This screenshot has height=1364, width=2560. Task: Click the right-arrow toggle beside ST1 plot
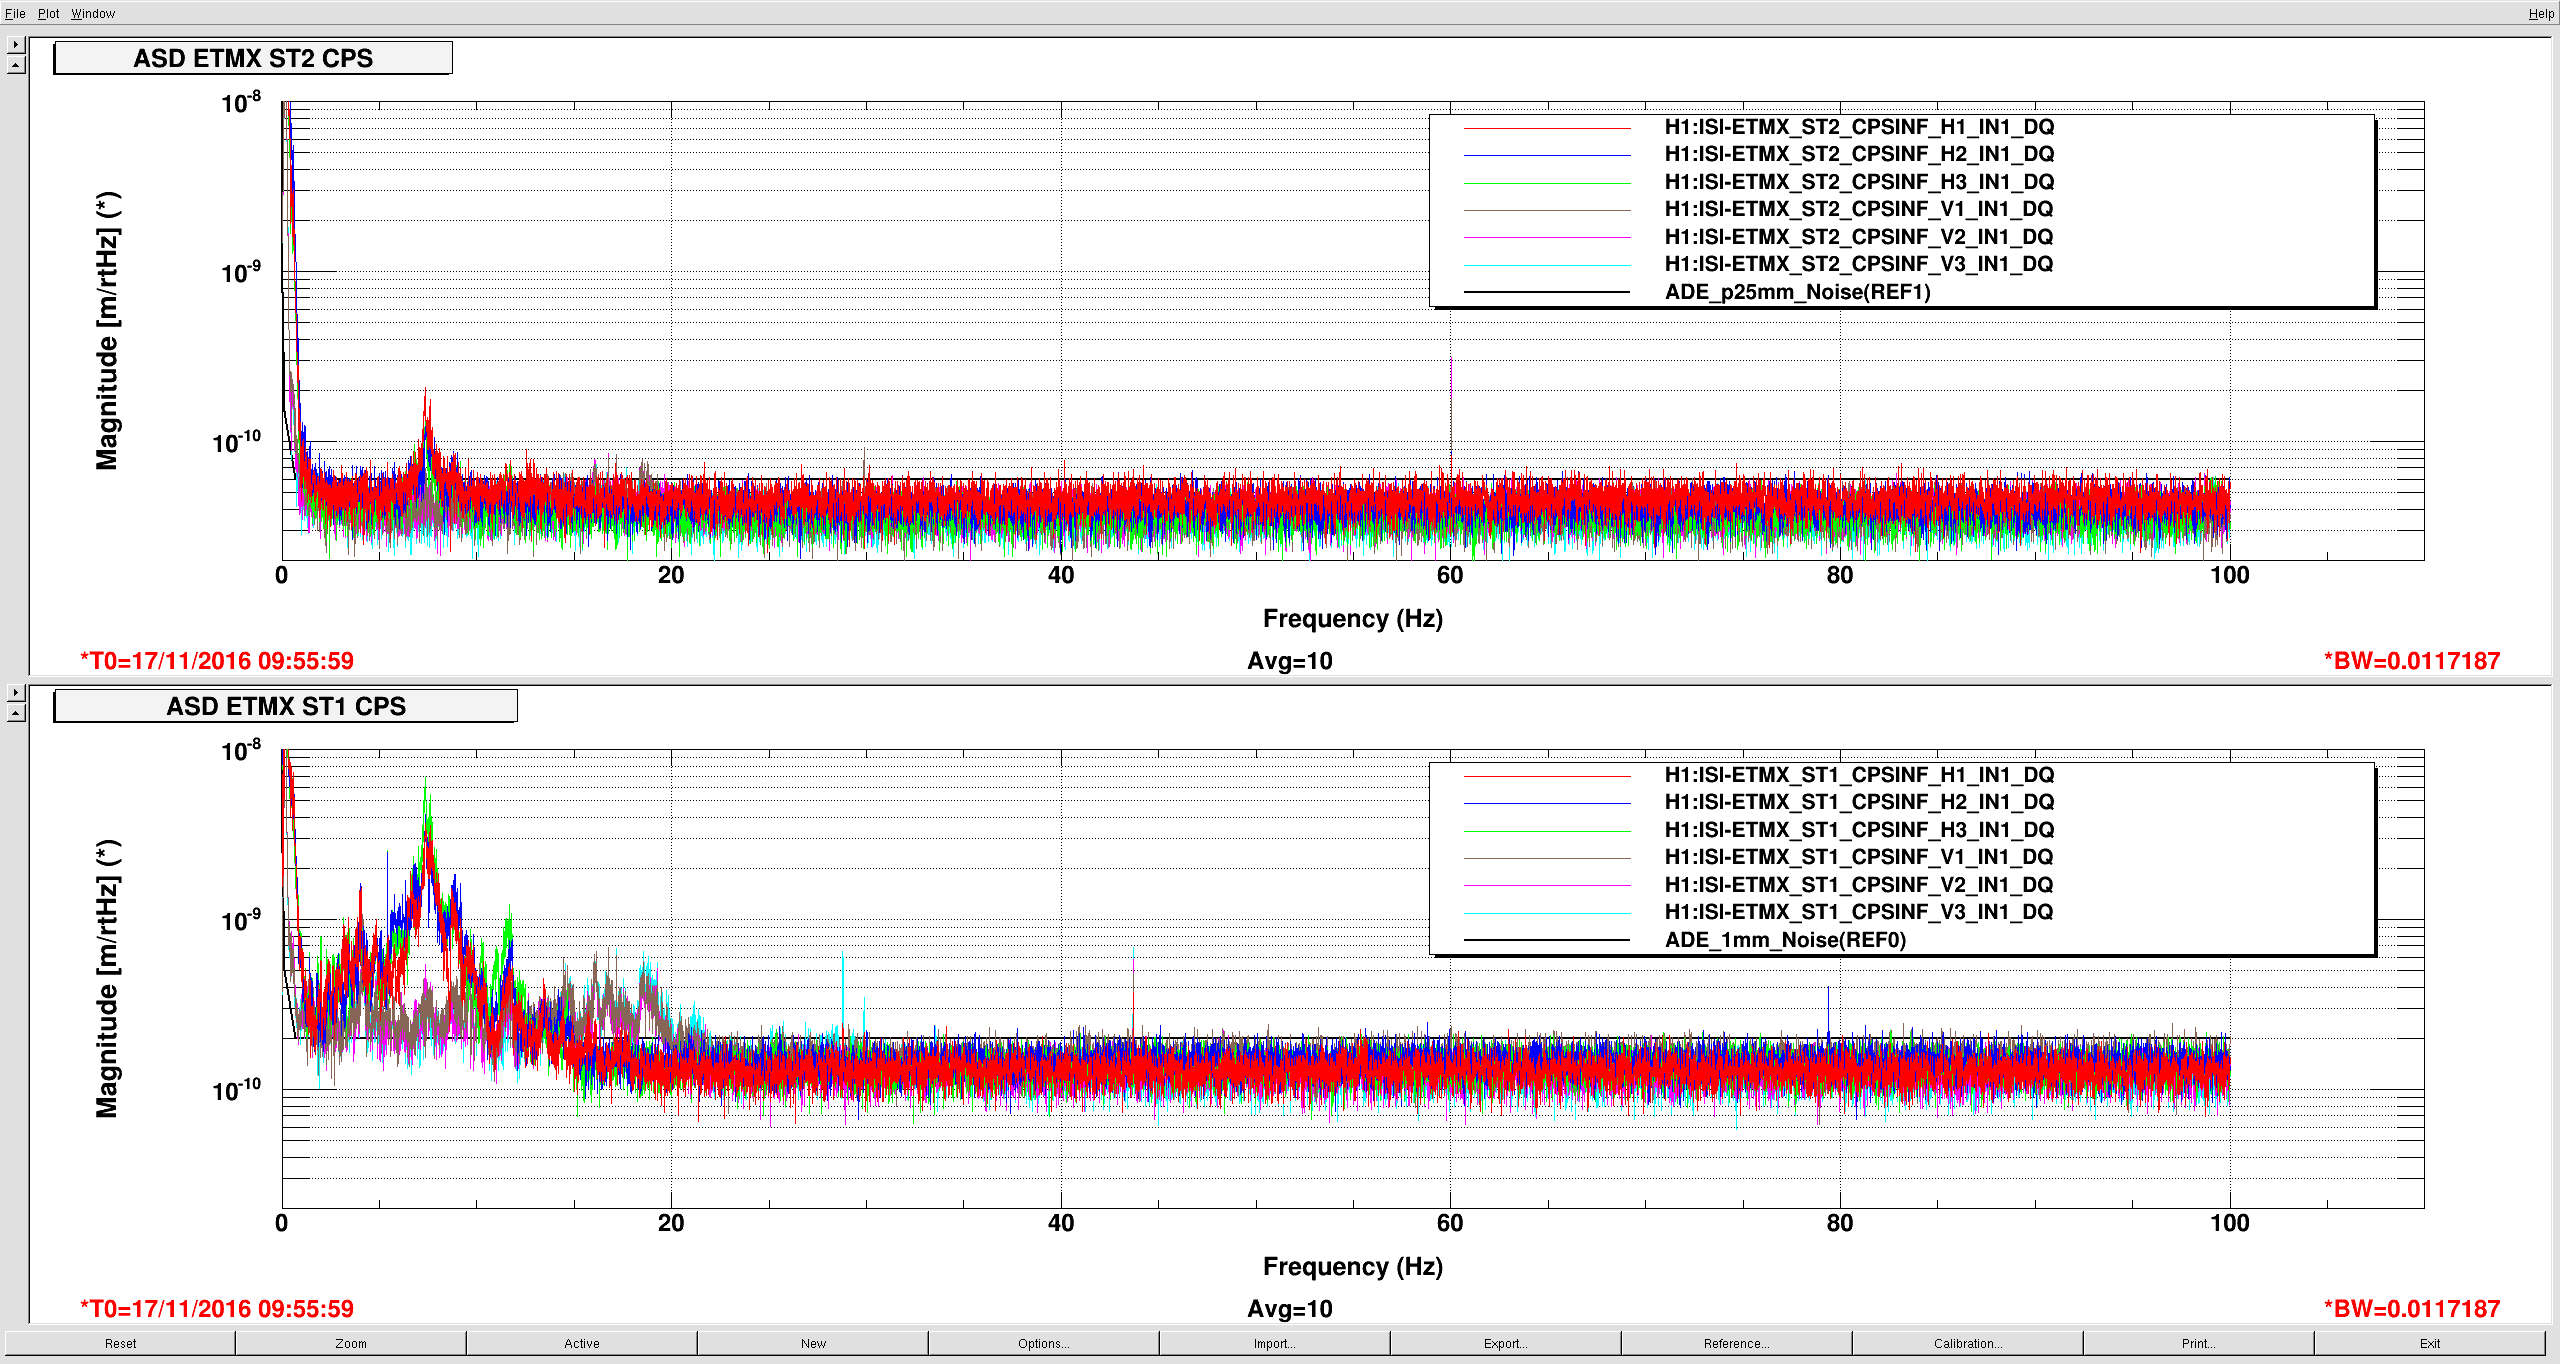coord(16,693)
